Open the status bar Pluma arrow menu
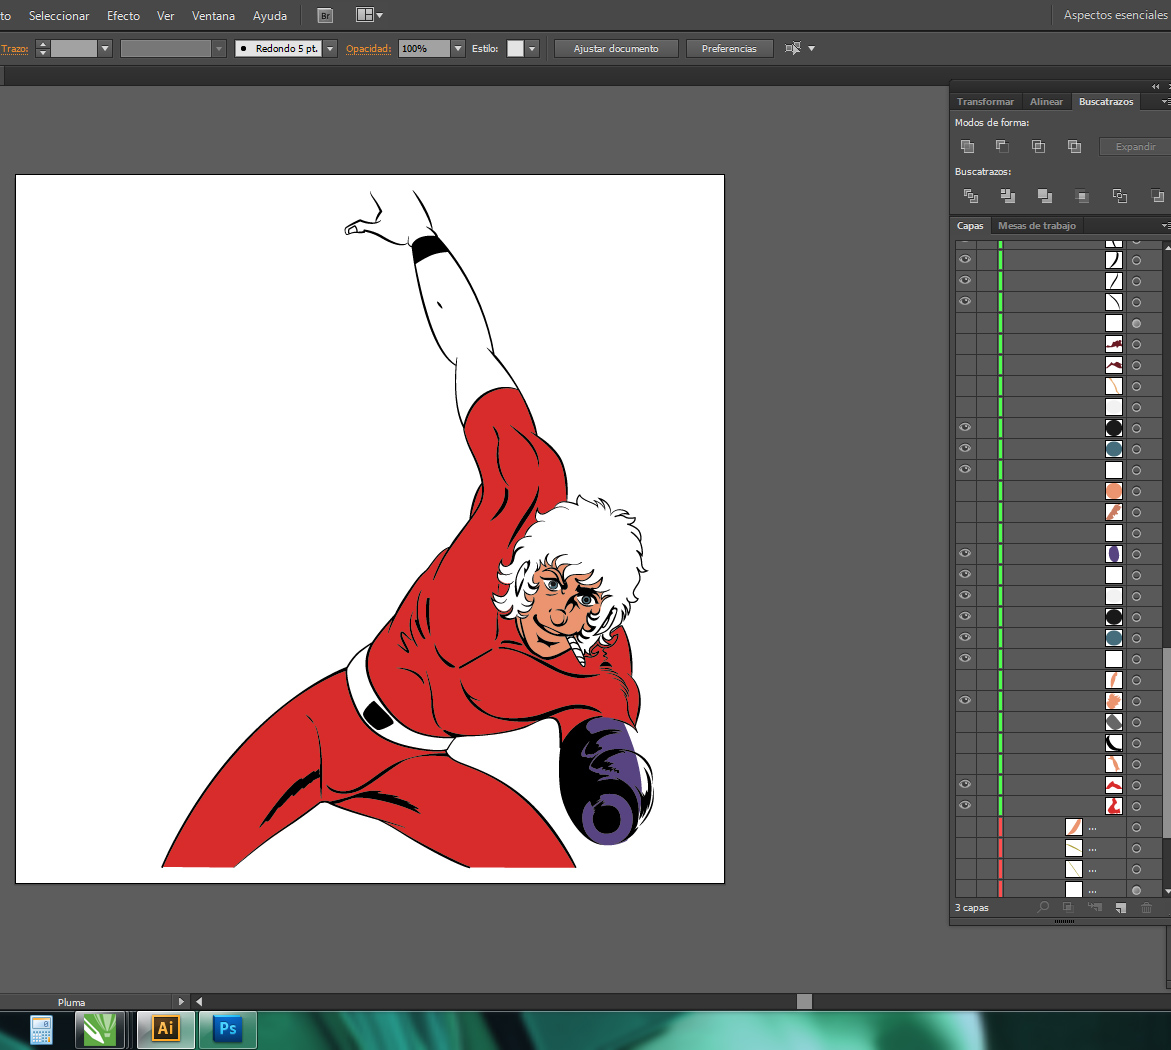The image size is (1171, 1050). tap(181, 1001)
